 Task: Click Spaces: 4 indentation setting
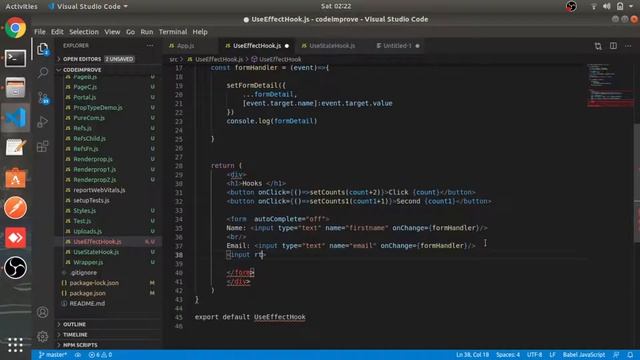(x=508, y=355)
